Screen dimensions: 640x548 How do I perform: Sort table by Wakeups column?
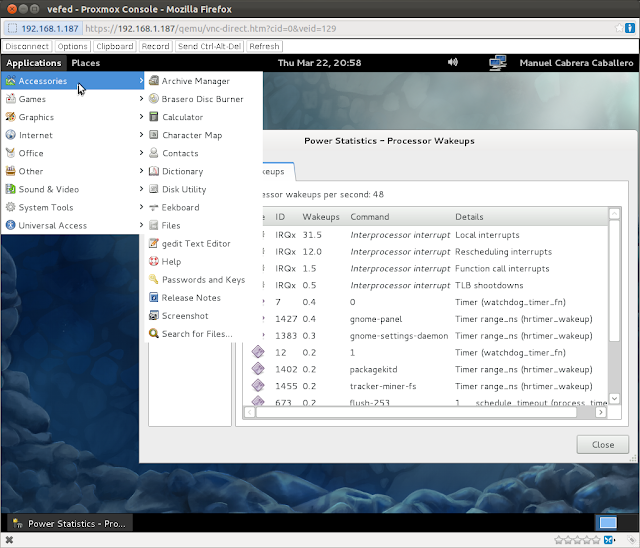321,217
